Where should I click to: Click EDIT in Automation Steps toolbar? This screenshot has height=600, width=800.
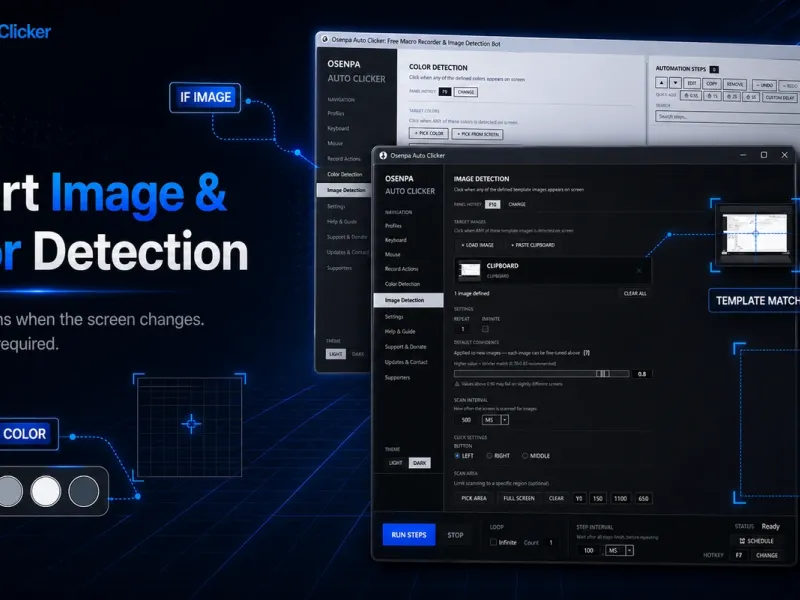[692, 83]
